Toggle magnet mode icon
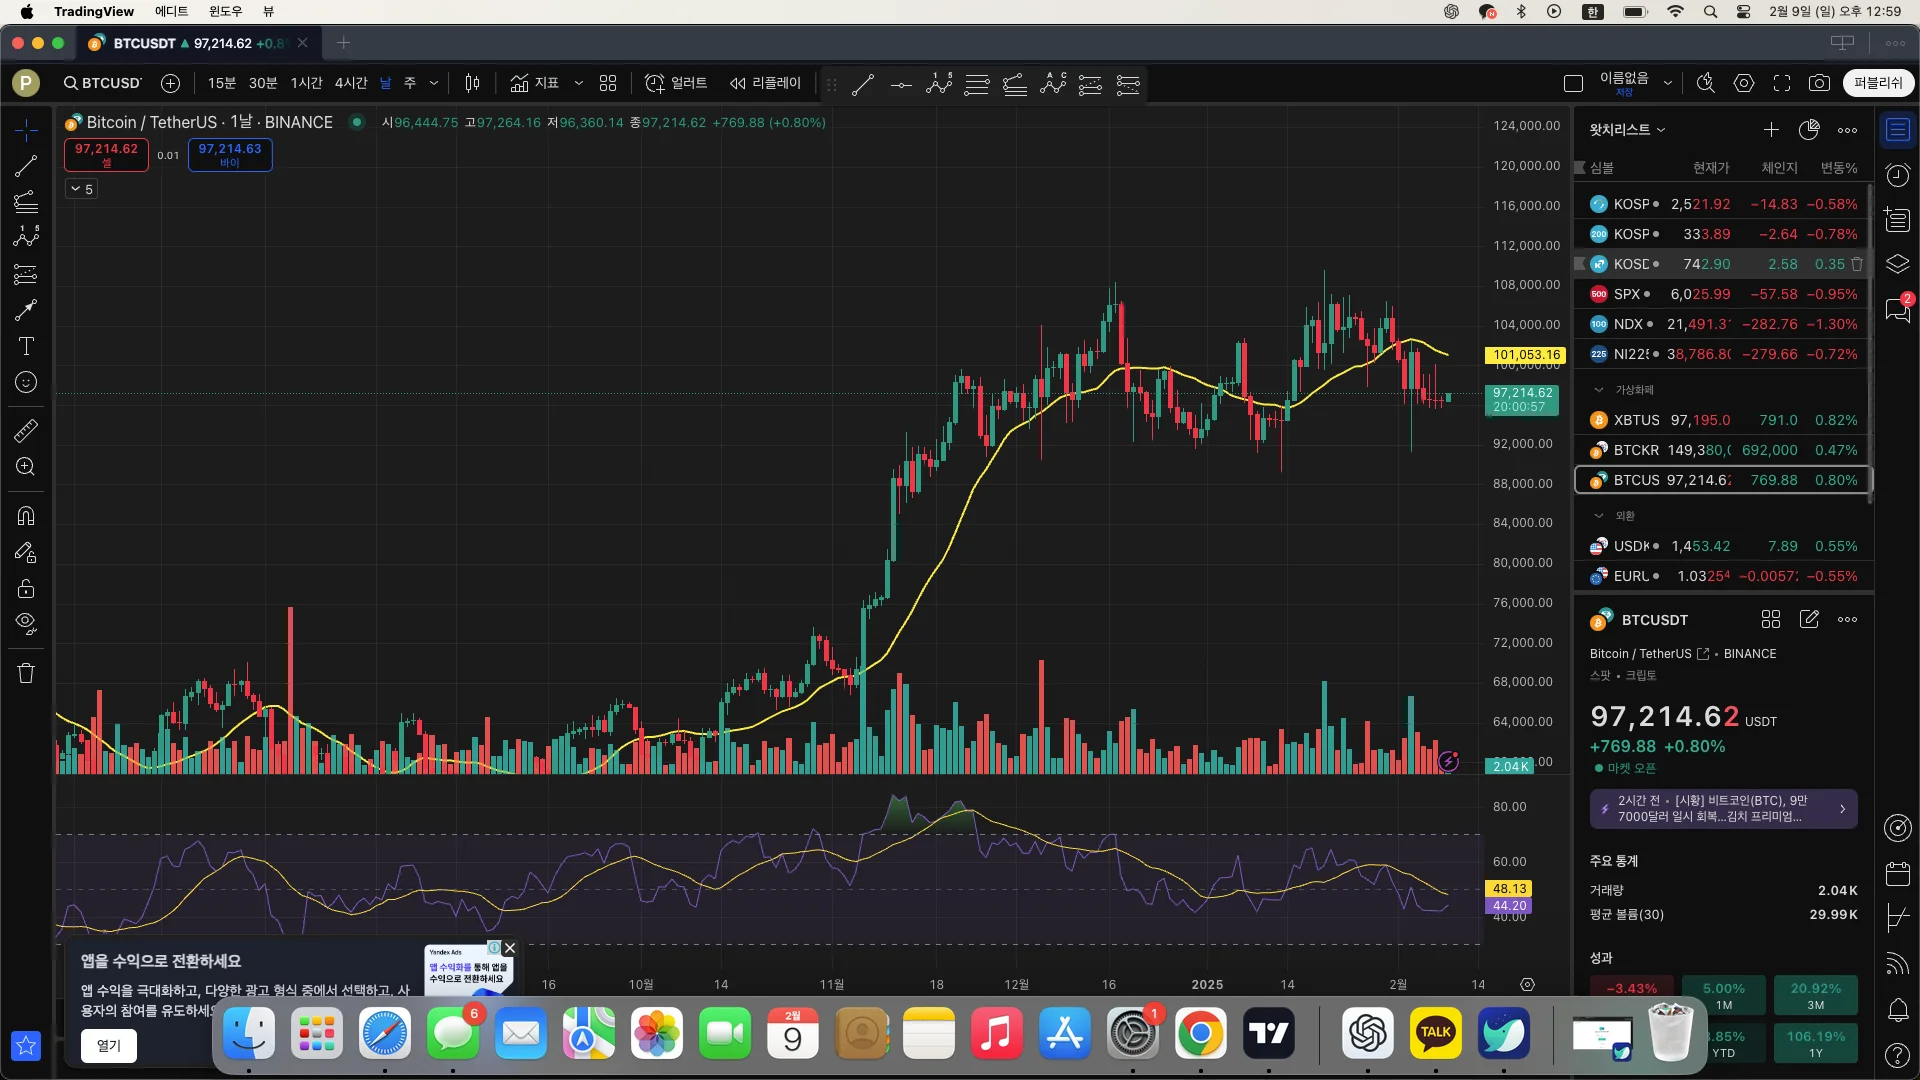 coord(26,516)
